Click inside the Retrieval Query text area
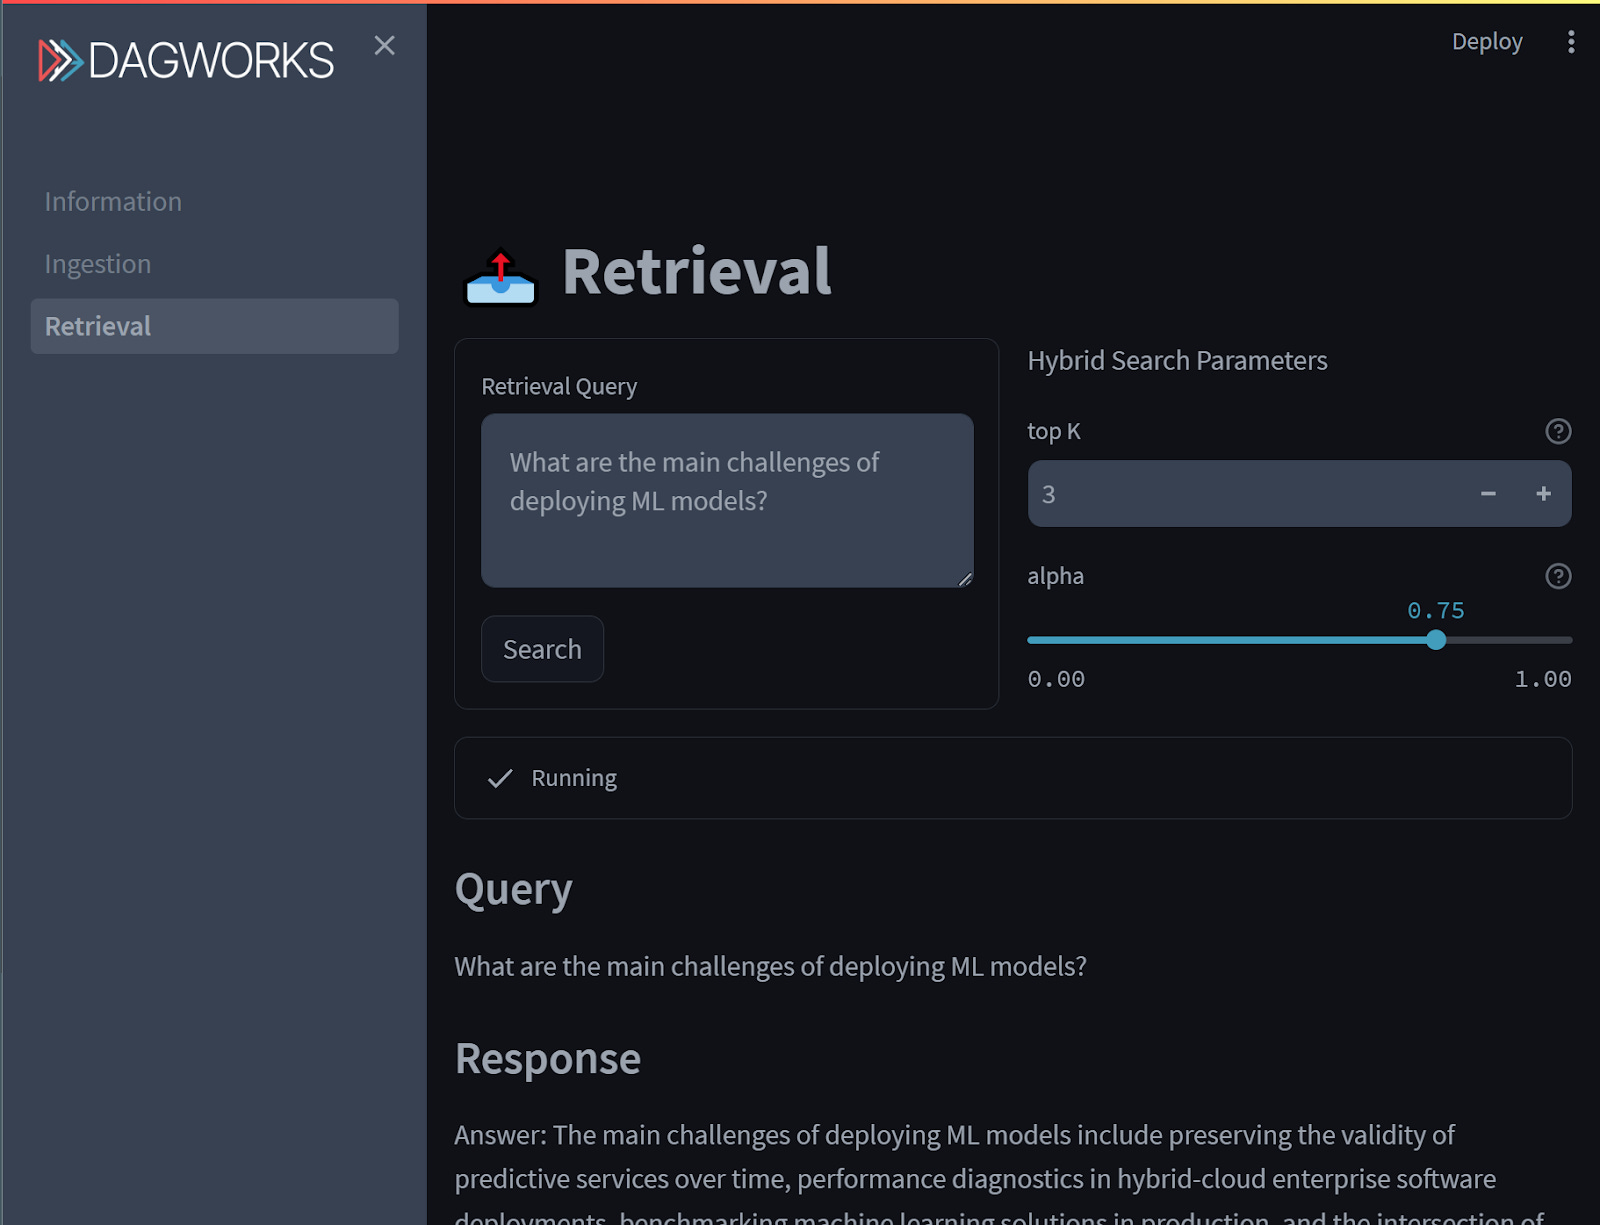 tap(727, 499)
